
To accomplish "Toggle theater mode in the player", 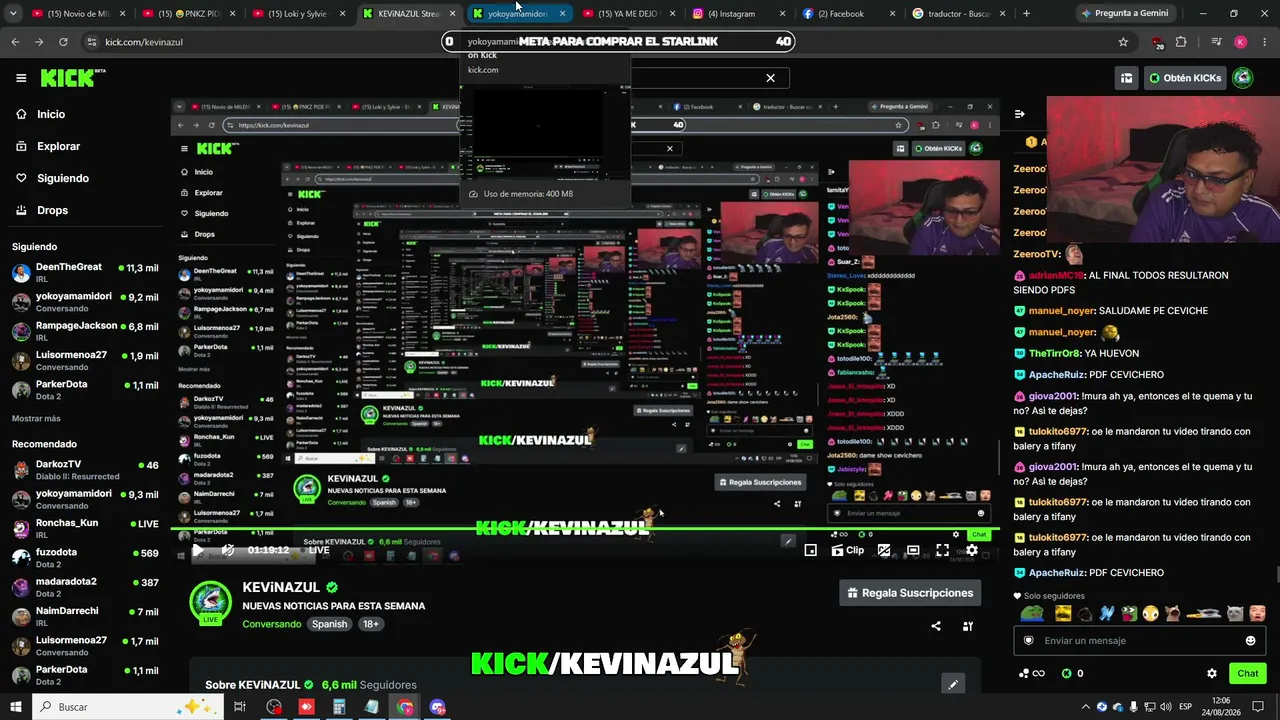I will coord(913,550).
